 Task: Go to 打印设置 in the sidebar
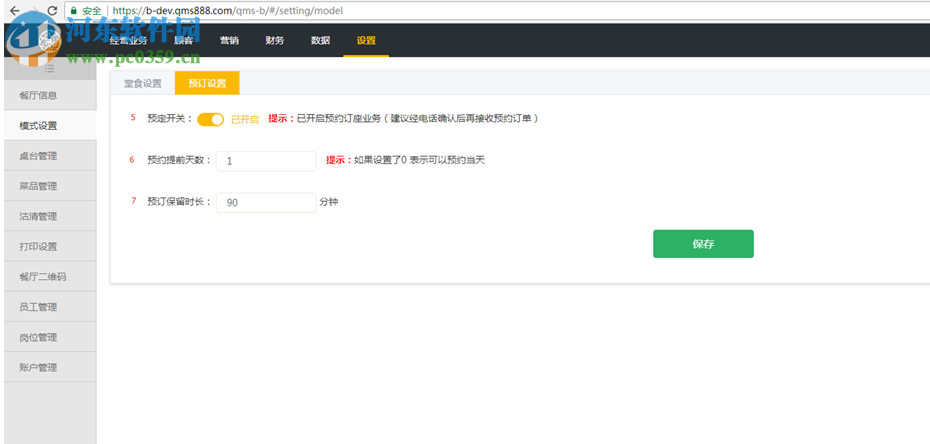[x=50, y=247]
